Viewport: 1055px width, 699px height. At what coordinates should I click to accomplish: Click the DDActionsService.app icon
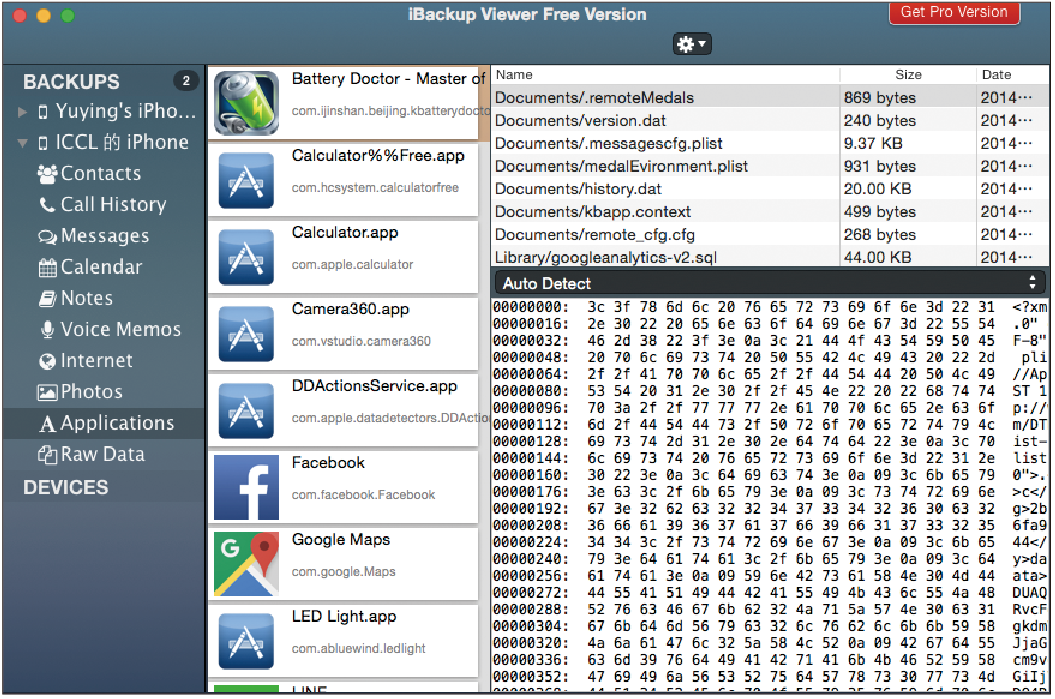click(246, 410)
